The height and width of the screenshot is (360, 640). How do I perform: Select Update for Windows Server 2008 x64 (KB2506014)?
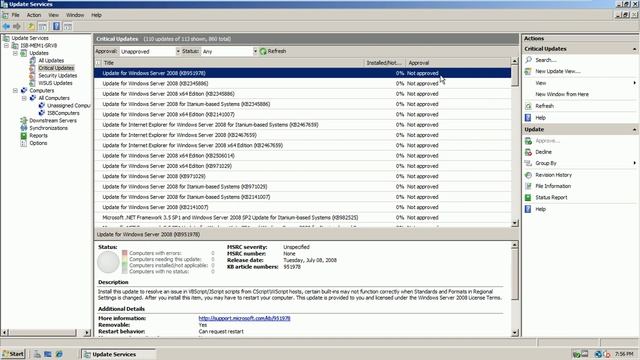[302, 156]
